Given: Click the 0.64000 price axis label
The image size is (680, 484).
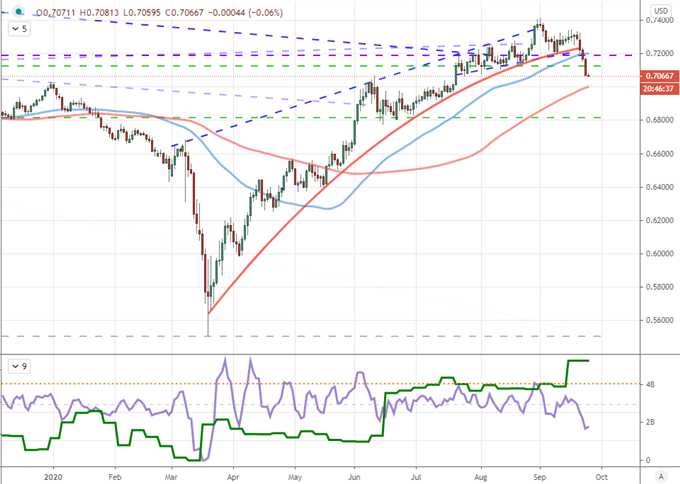Looking at the screenshot, I should click(x=659, y=187).
